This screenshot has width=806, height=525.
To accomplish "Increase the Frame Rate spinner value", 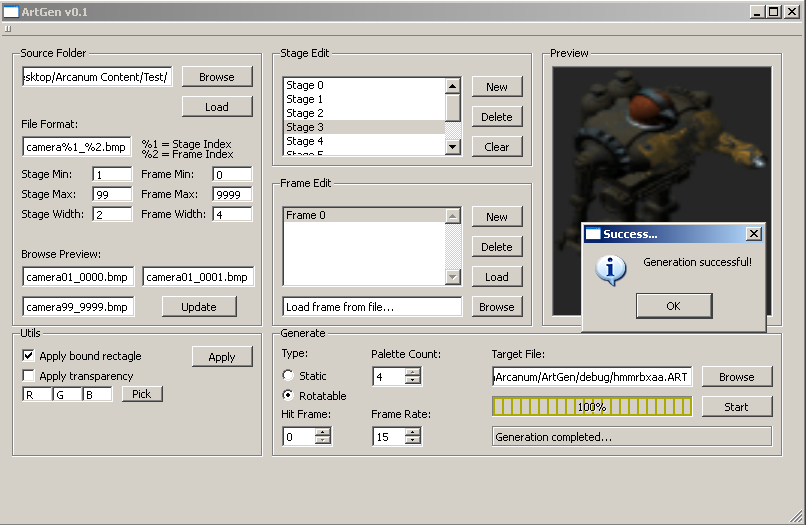I will click(x=413, y=432).
